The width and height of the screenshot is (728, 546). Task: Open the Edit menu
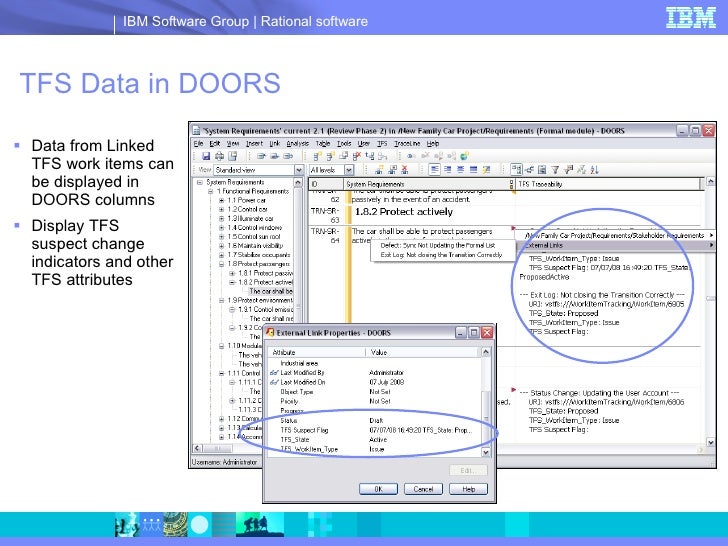pos(214,143)
